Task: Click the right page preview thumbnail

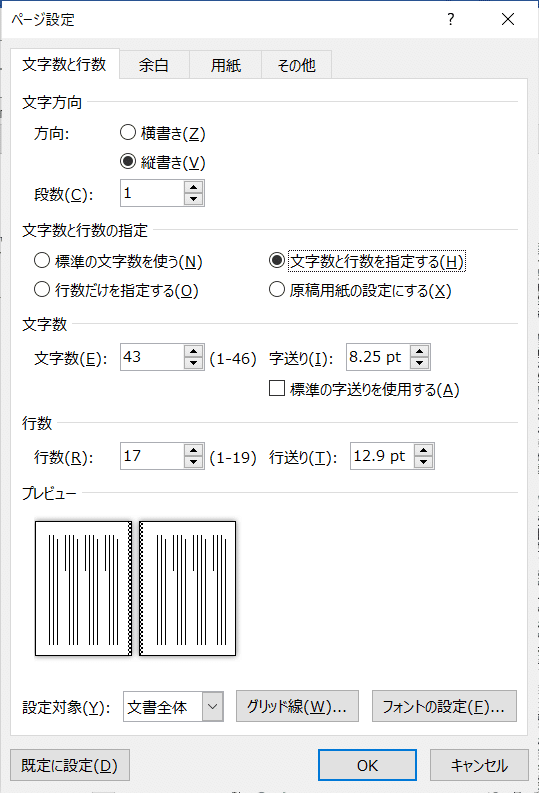Action: (x=188, y=588)
